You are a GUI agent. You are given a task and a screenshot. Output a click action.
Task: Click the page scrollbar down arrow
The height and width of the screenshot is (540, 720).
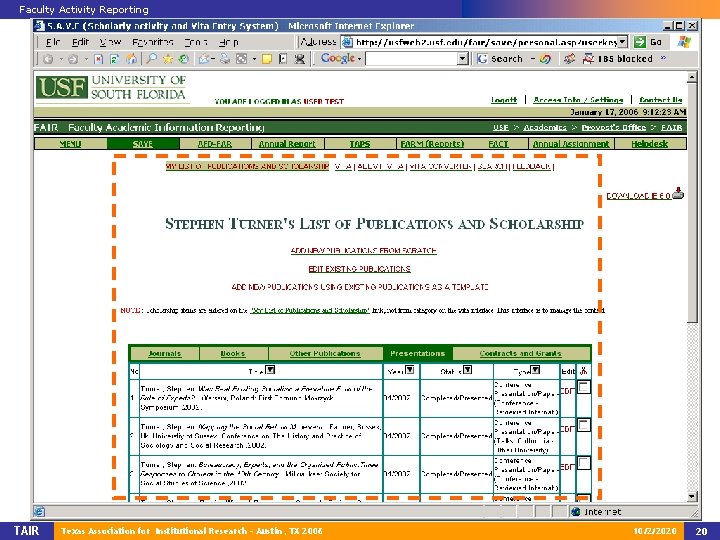[692, 497]
